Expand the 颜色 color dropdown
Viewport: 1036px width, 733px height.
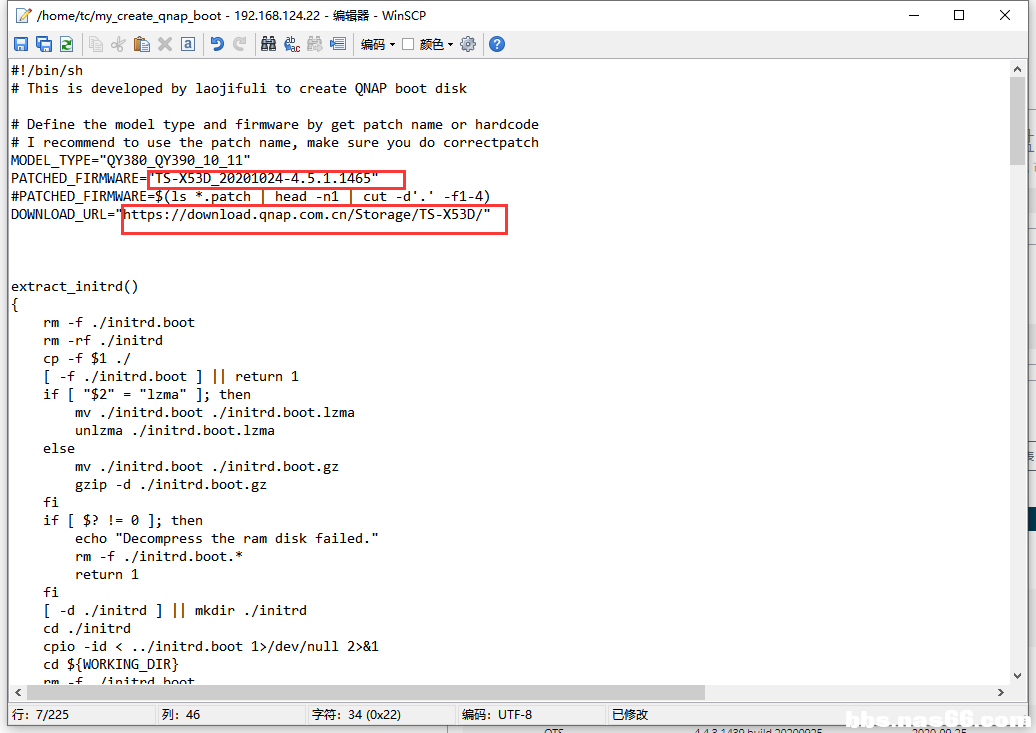436,44
